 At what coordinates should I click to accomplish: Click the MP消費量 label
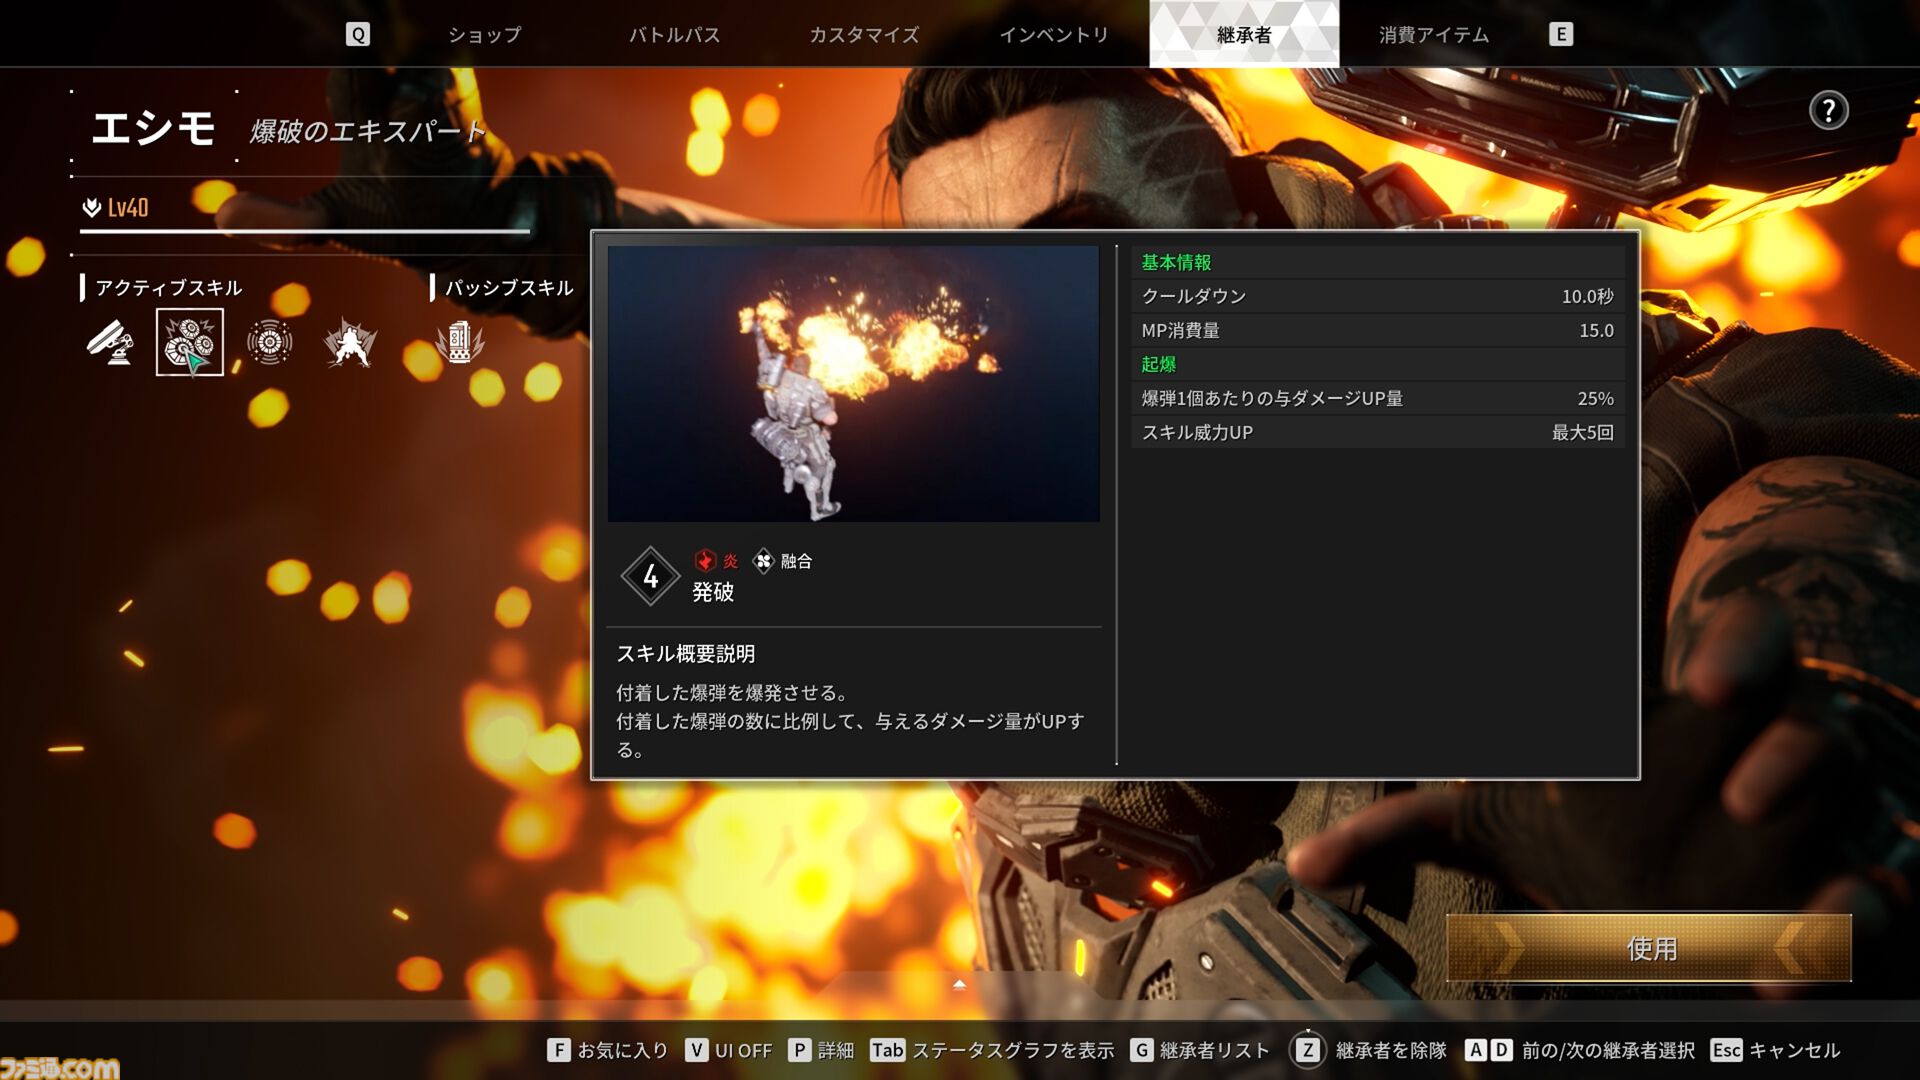(x=1180, y=330)
